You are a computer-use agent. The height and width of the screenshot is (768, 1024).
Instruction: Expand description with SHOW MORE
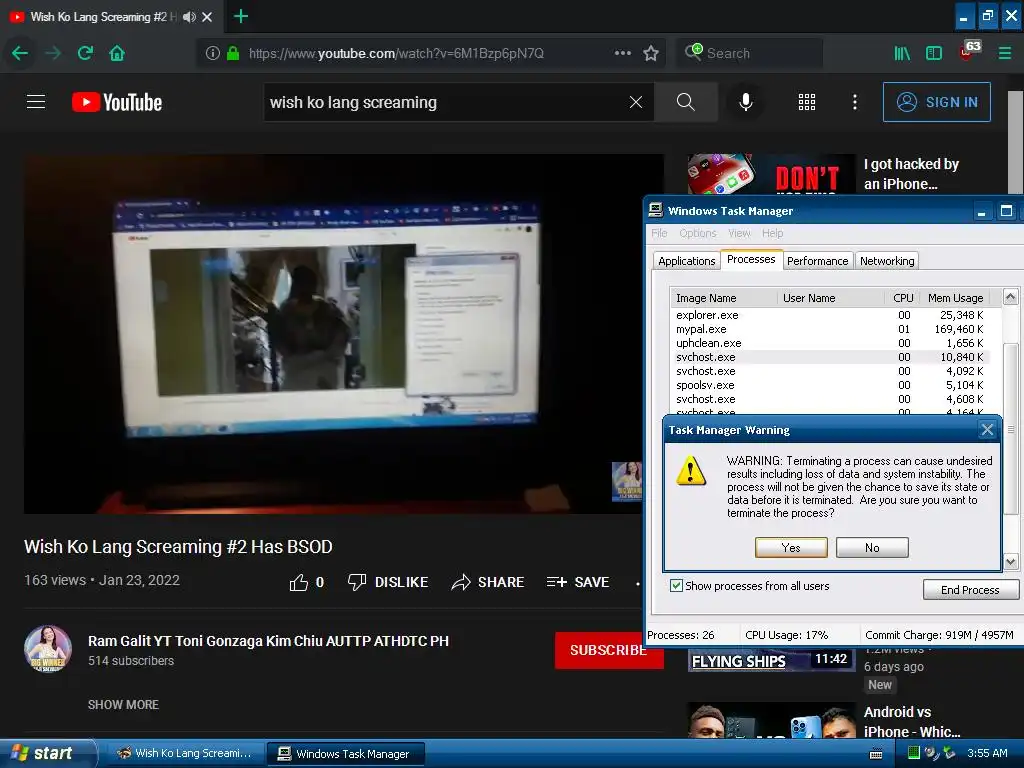[x=123, y=705]
